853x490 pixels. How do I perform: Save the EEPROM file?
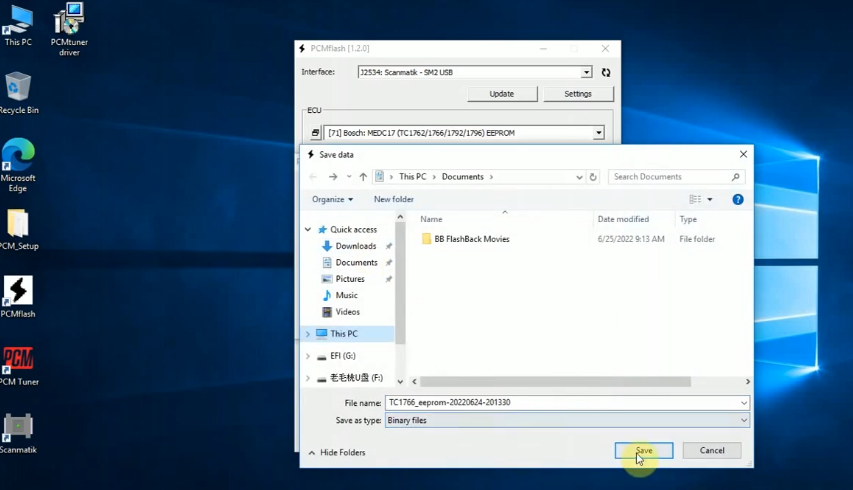coord(644,450)
